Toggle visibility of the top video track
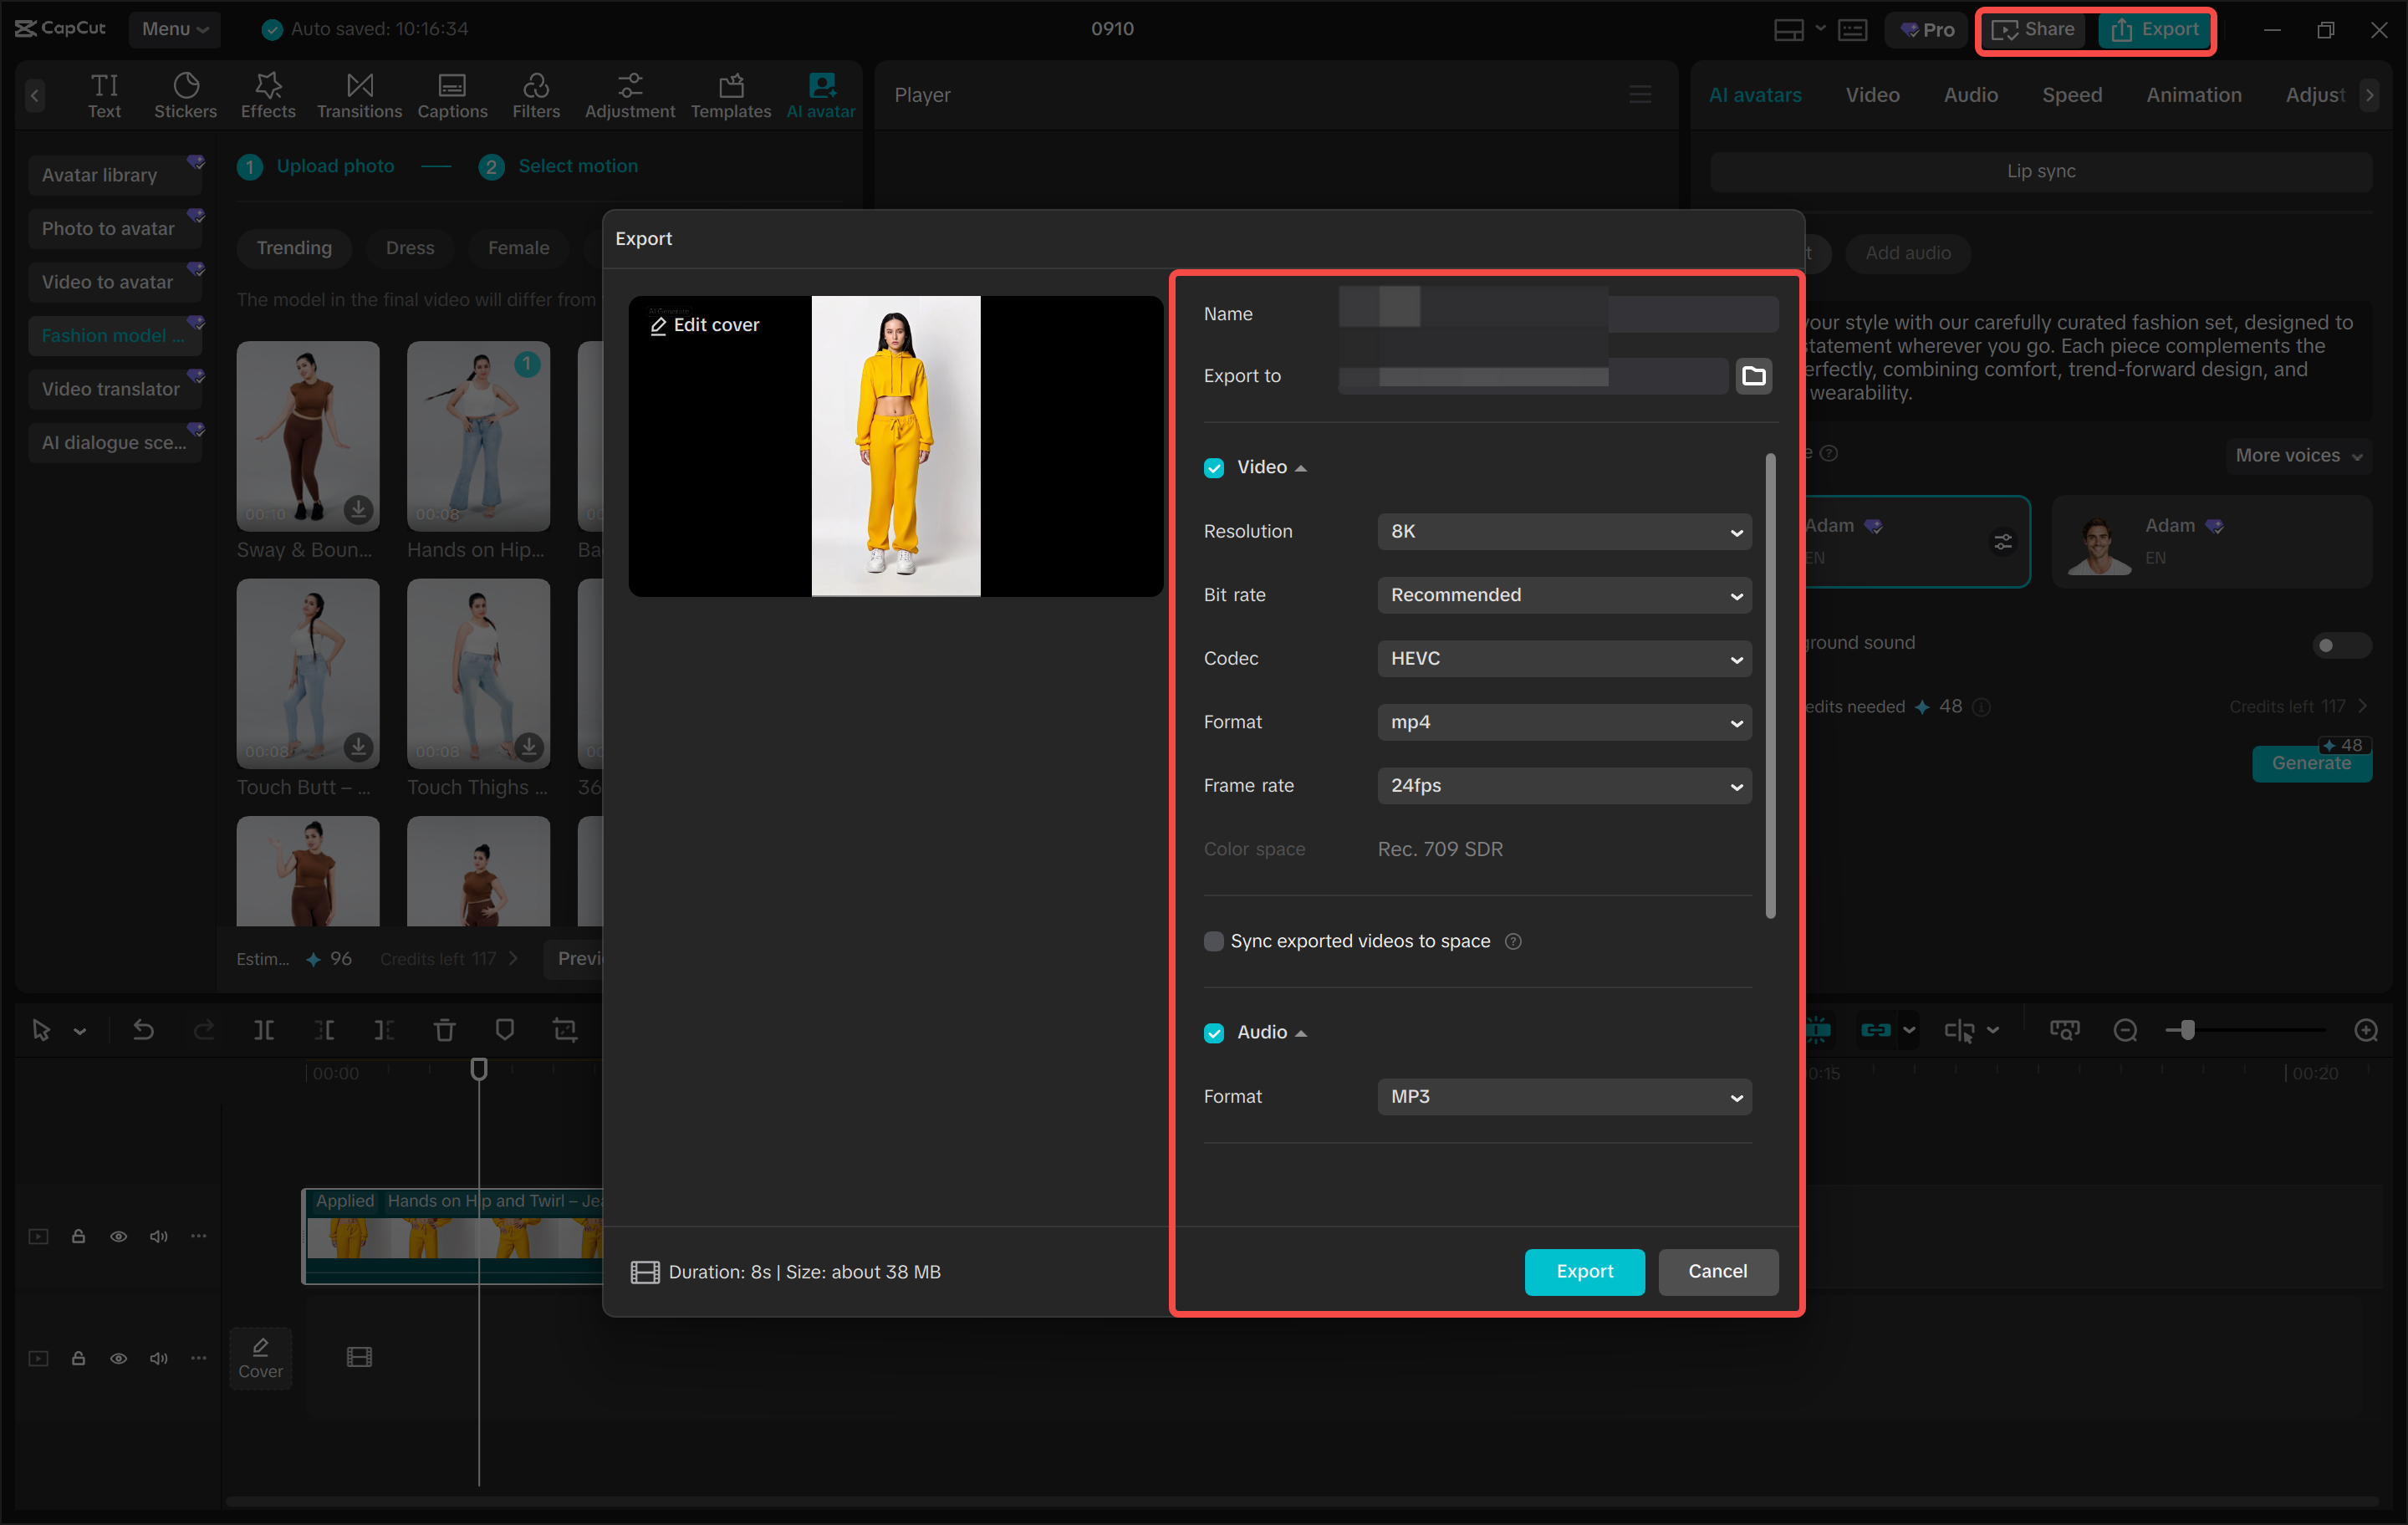2408x1525 pixels. tap(119, 1236)
